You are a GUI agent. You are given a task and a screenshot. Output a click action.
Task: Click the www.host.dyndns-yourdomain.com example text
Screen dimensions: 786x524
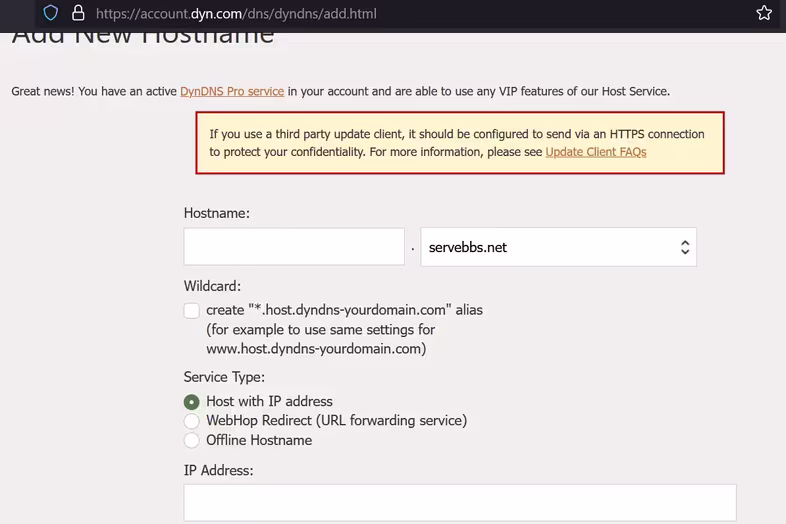316,348
